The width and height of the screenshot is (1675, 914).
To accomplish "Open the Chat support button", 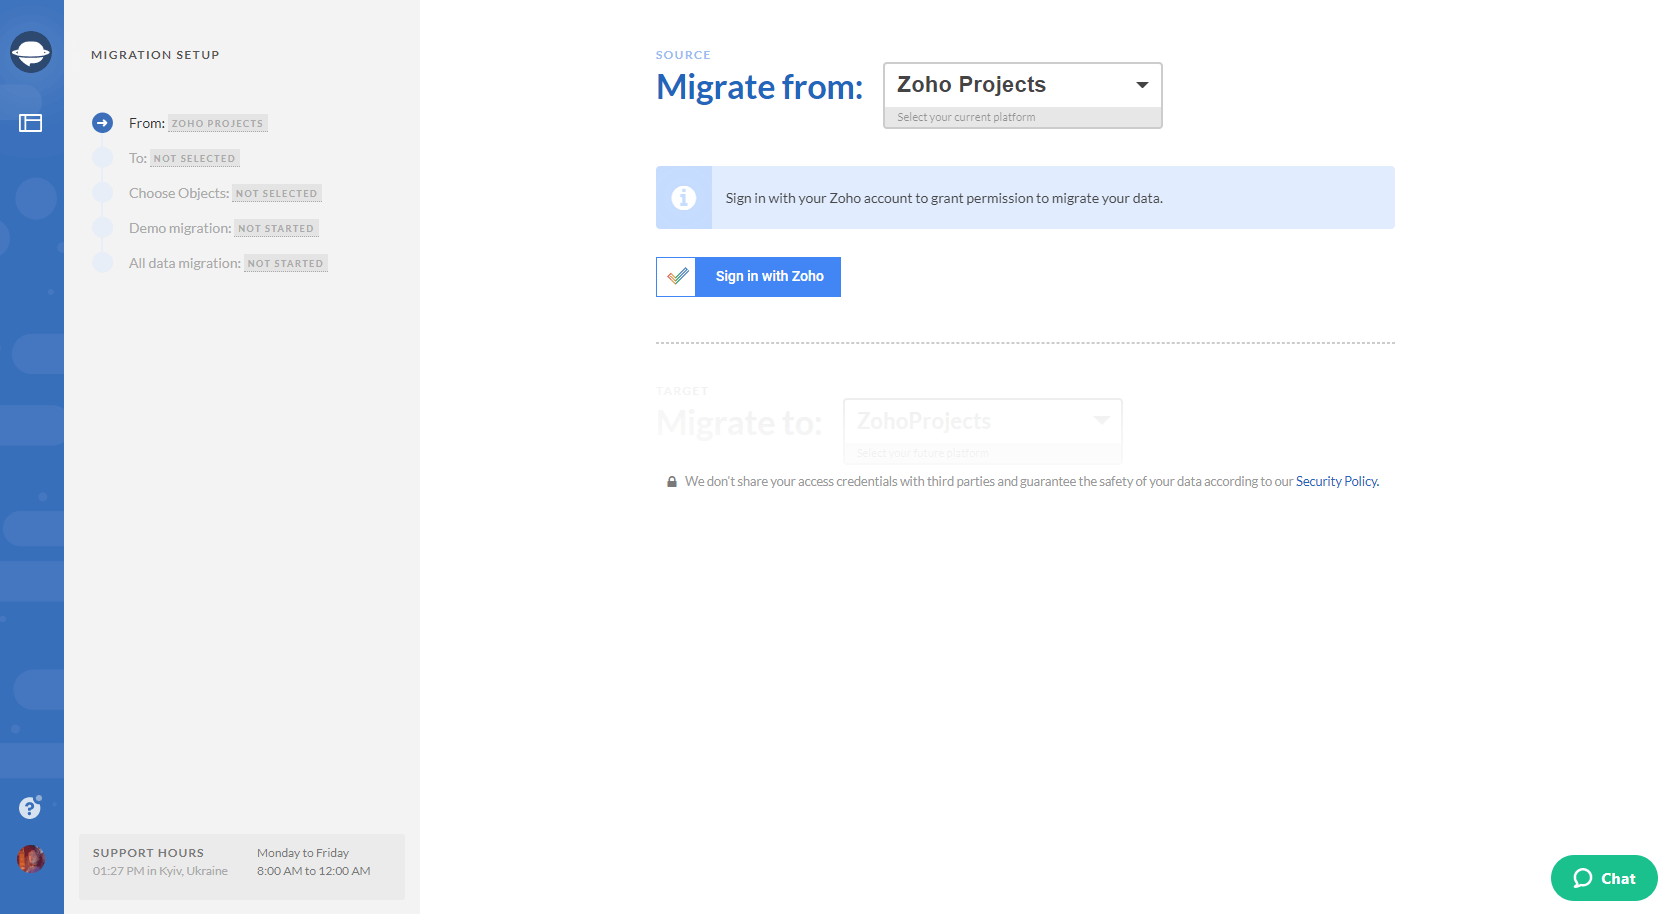I will pos(1604,878).
